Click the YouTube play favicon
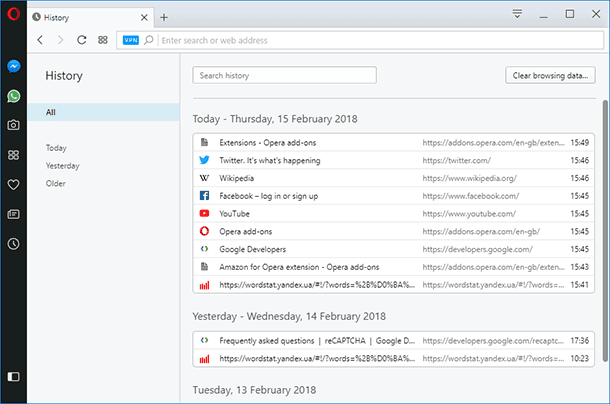The height and width of the screenshot is (404, 610). pos(204,213)
